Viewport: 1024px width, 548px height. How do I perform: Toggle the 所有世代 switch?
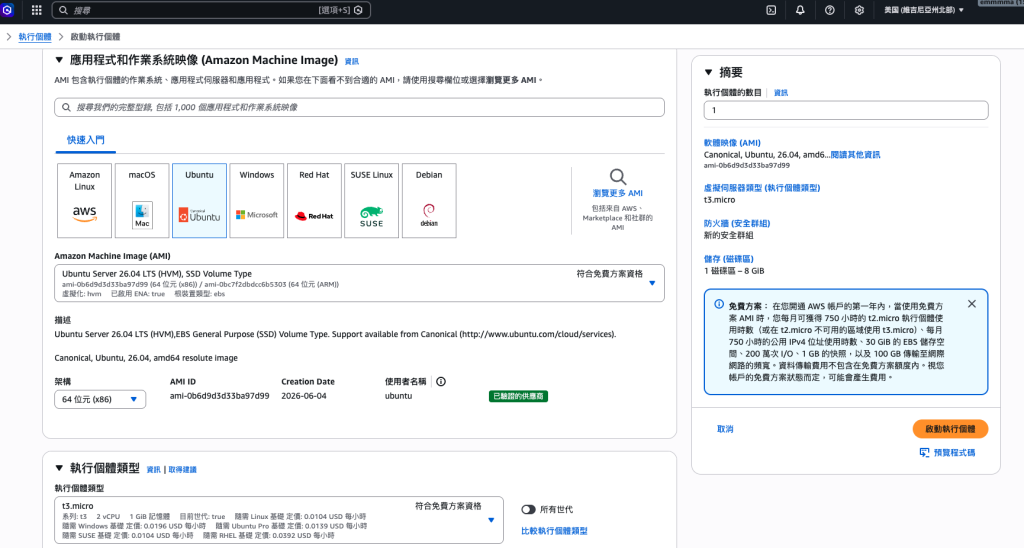pyautogui.click(x=528, y=509)
